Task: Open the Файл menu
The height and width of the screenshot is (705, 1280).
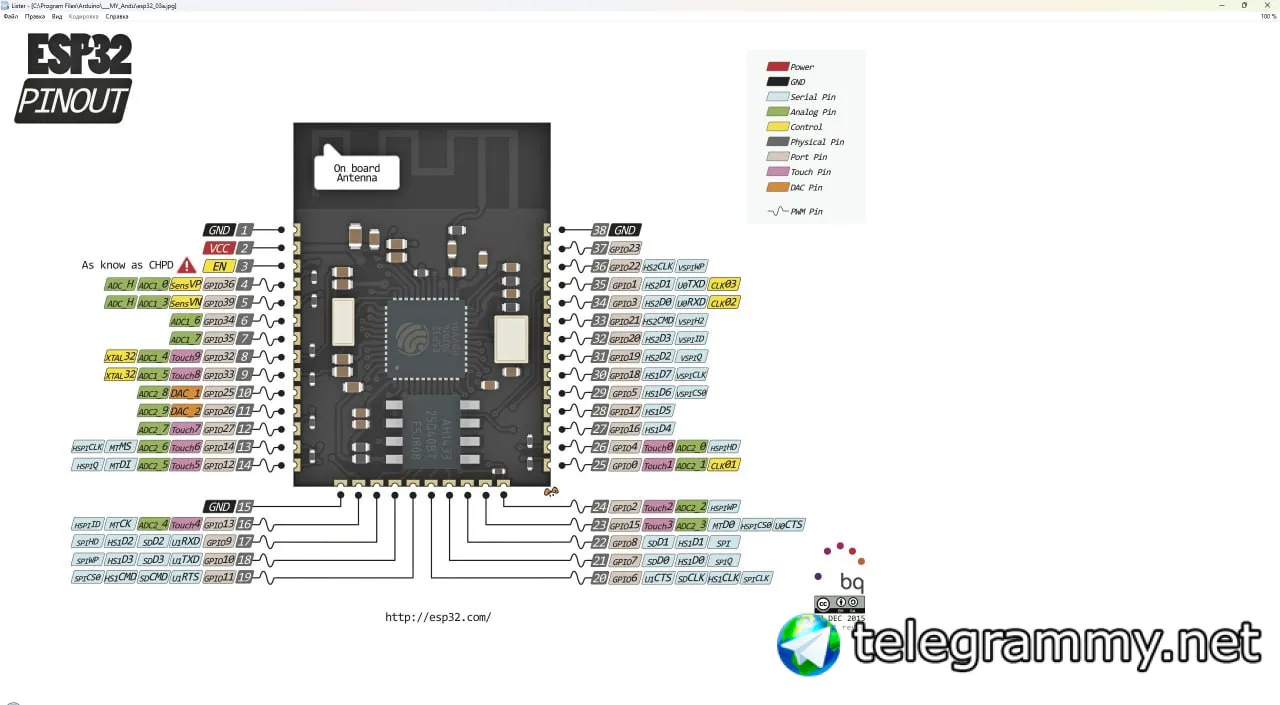Action: [x=10, y=16]
